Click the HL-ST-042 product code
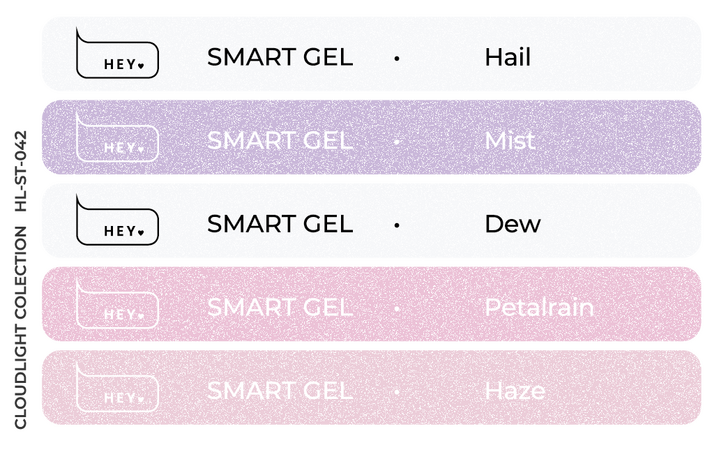The width and height of the screenshot is (720, 452). tap(21, 171)
